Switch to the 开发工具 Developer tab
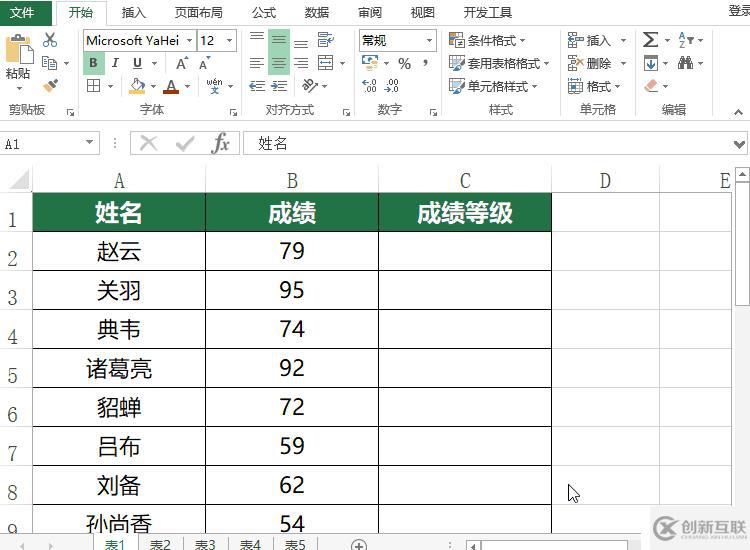The width and height of the screenshot is (750, 550). click(487, 12)
